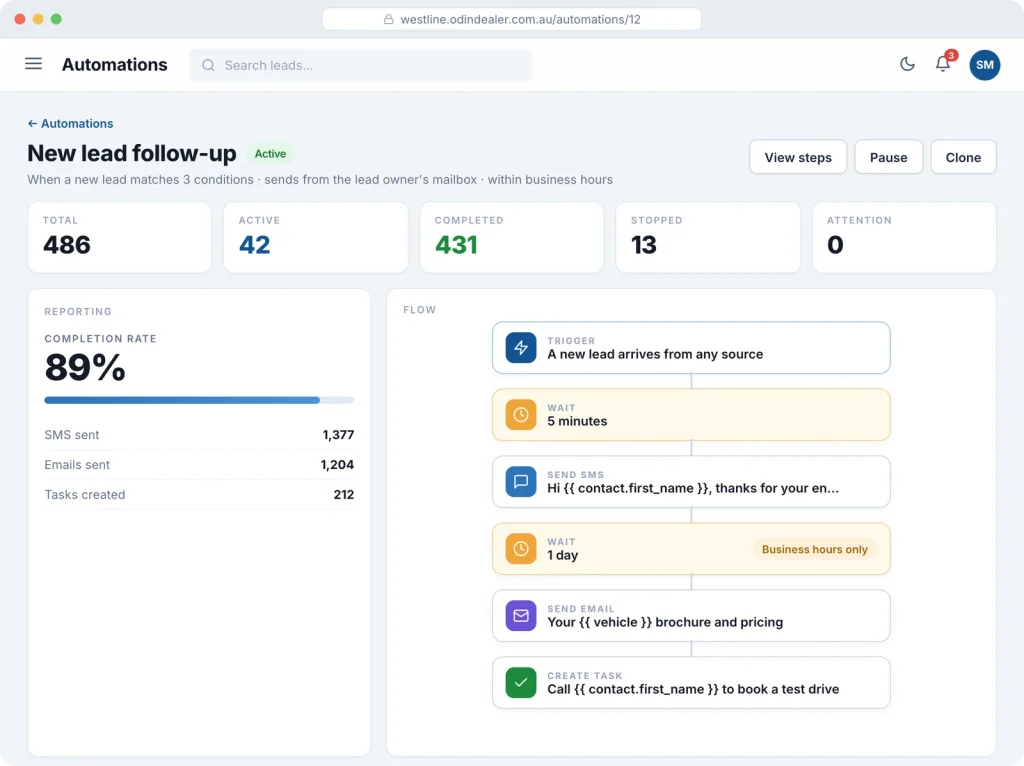The image size is (1024, 766).
Task: Click the View steps button
Action: (x=798, y=157)
